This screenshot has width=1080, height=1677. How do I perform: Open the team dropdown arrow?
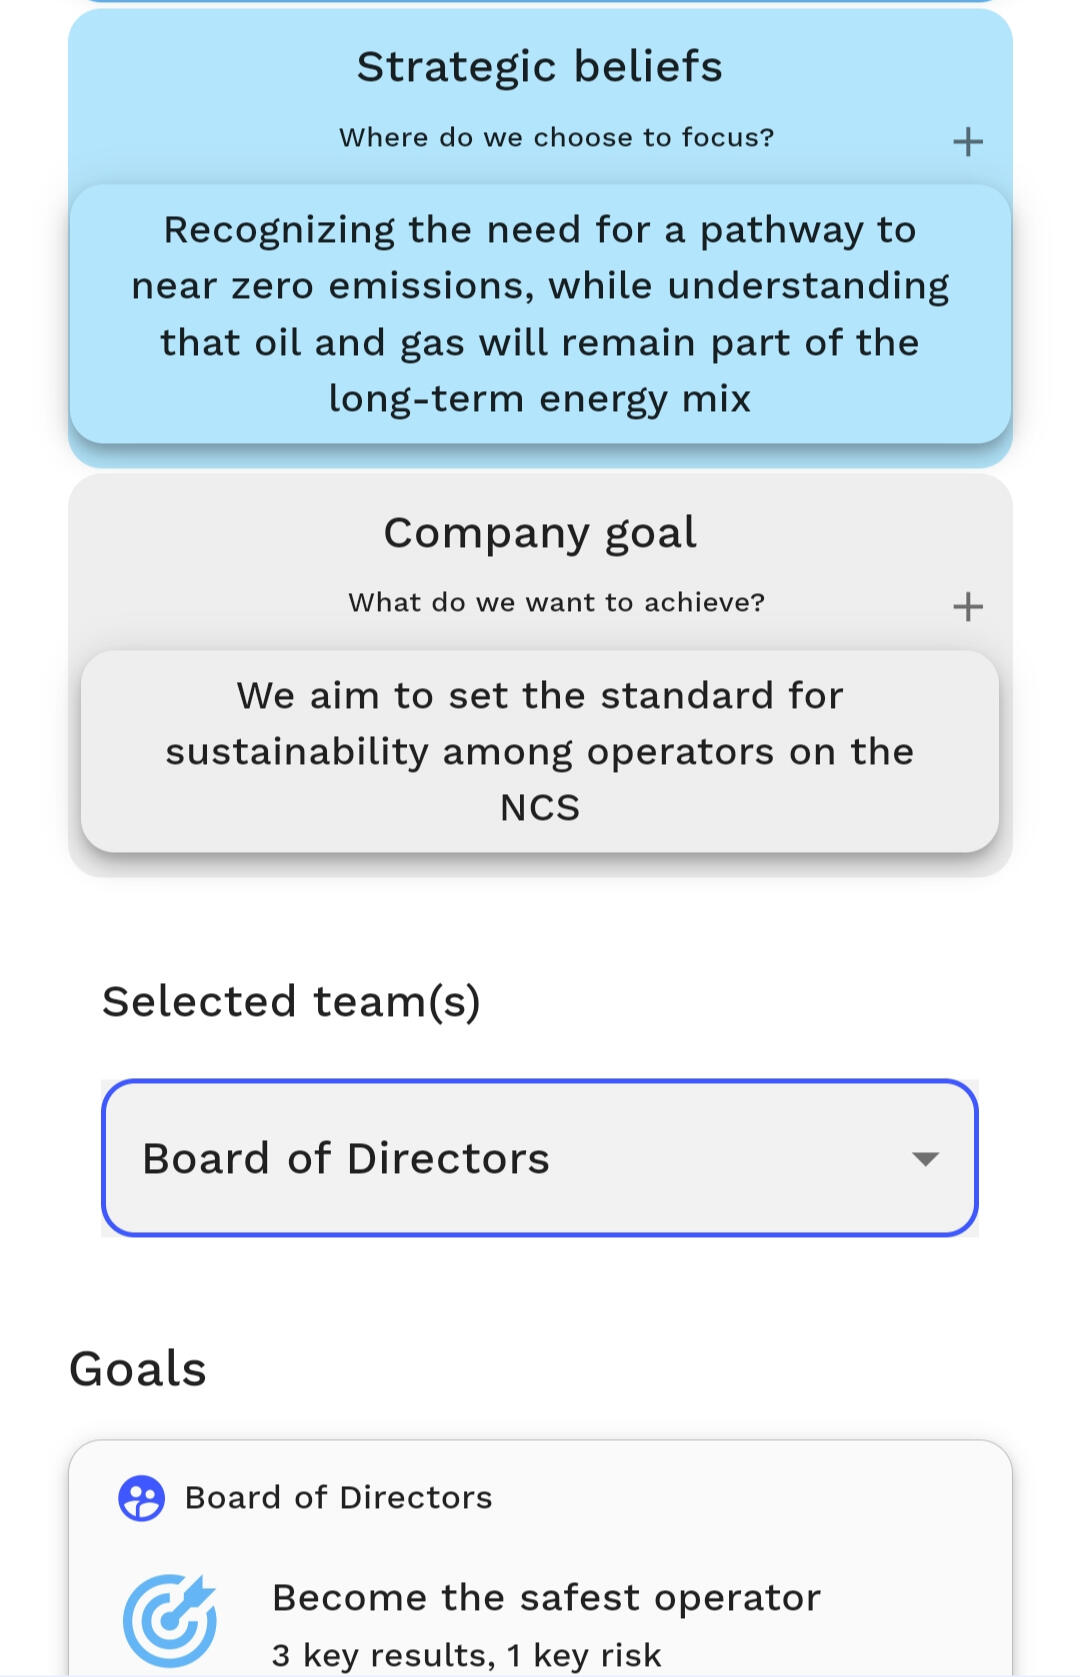tap(925, 1159)
